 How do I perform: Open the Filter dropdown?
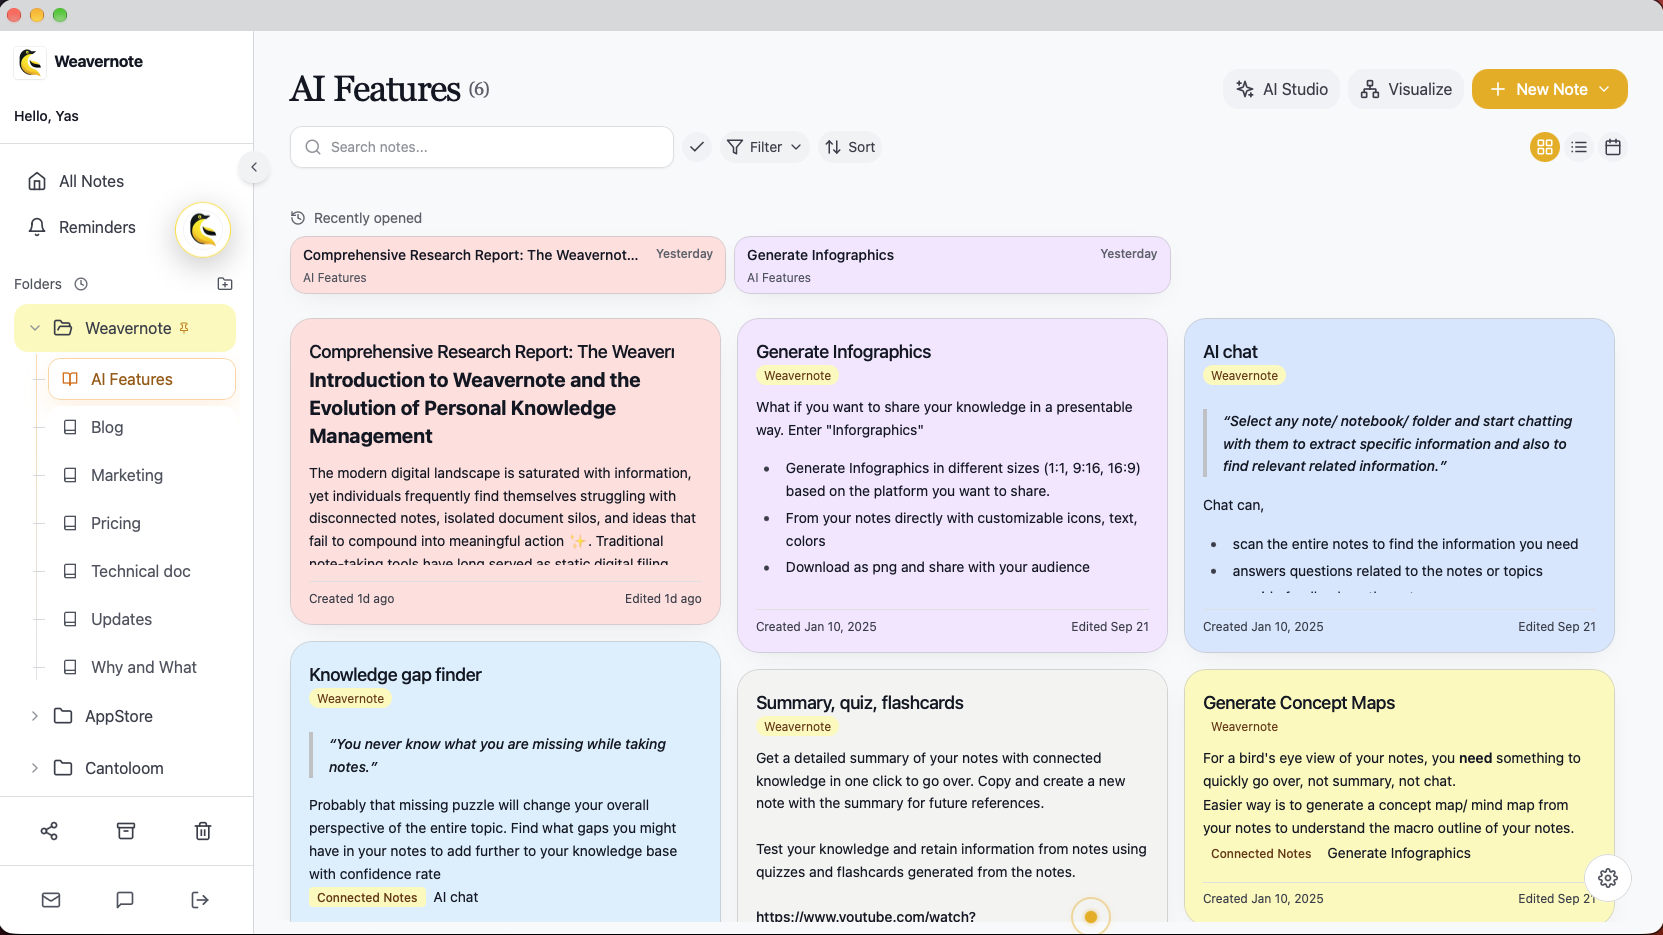[x=764, y=147]
